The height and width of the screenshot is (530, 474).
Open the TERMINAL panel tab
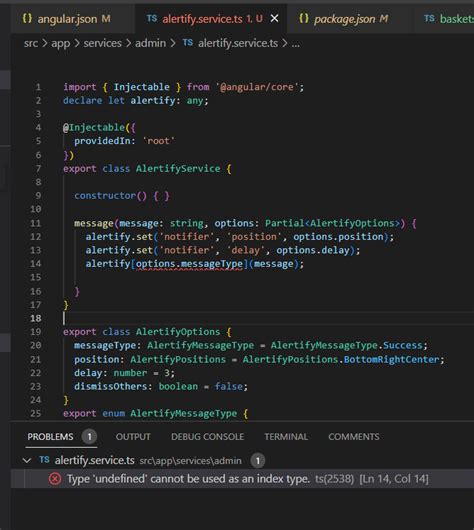pyautogui.click(x=286, y=437)
